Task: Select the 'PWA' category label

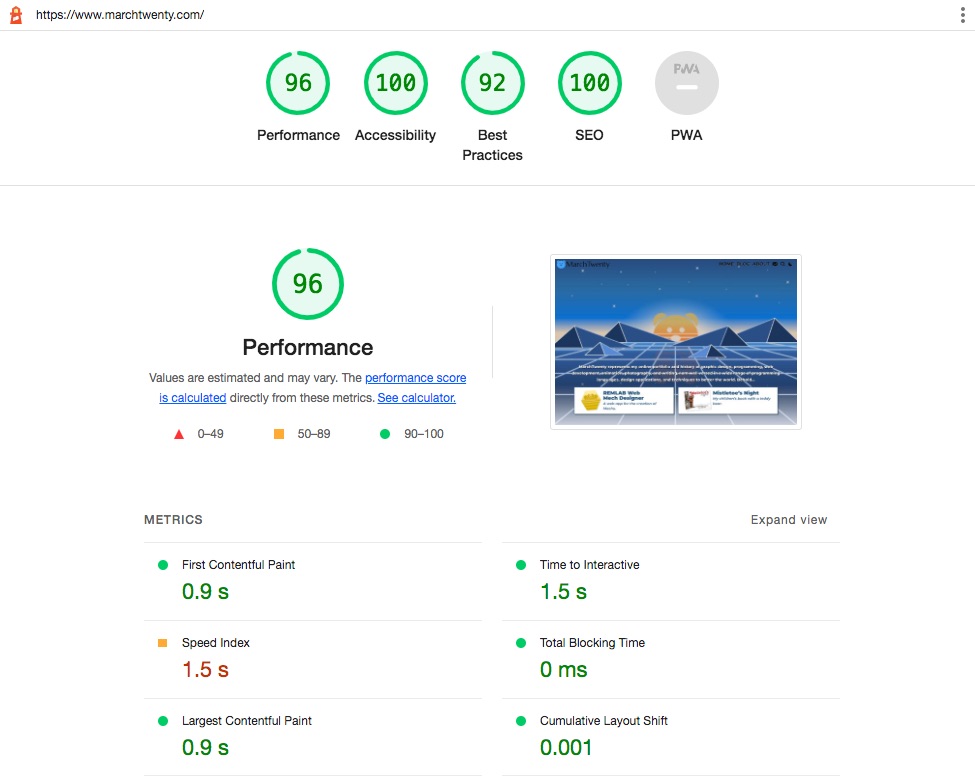Action: (x=686, y=135)
